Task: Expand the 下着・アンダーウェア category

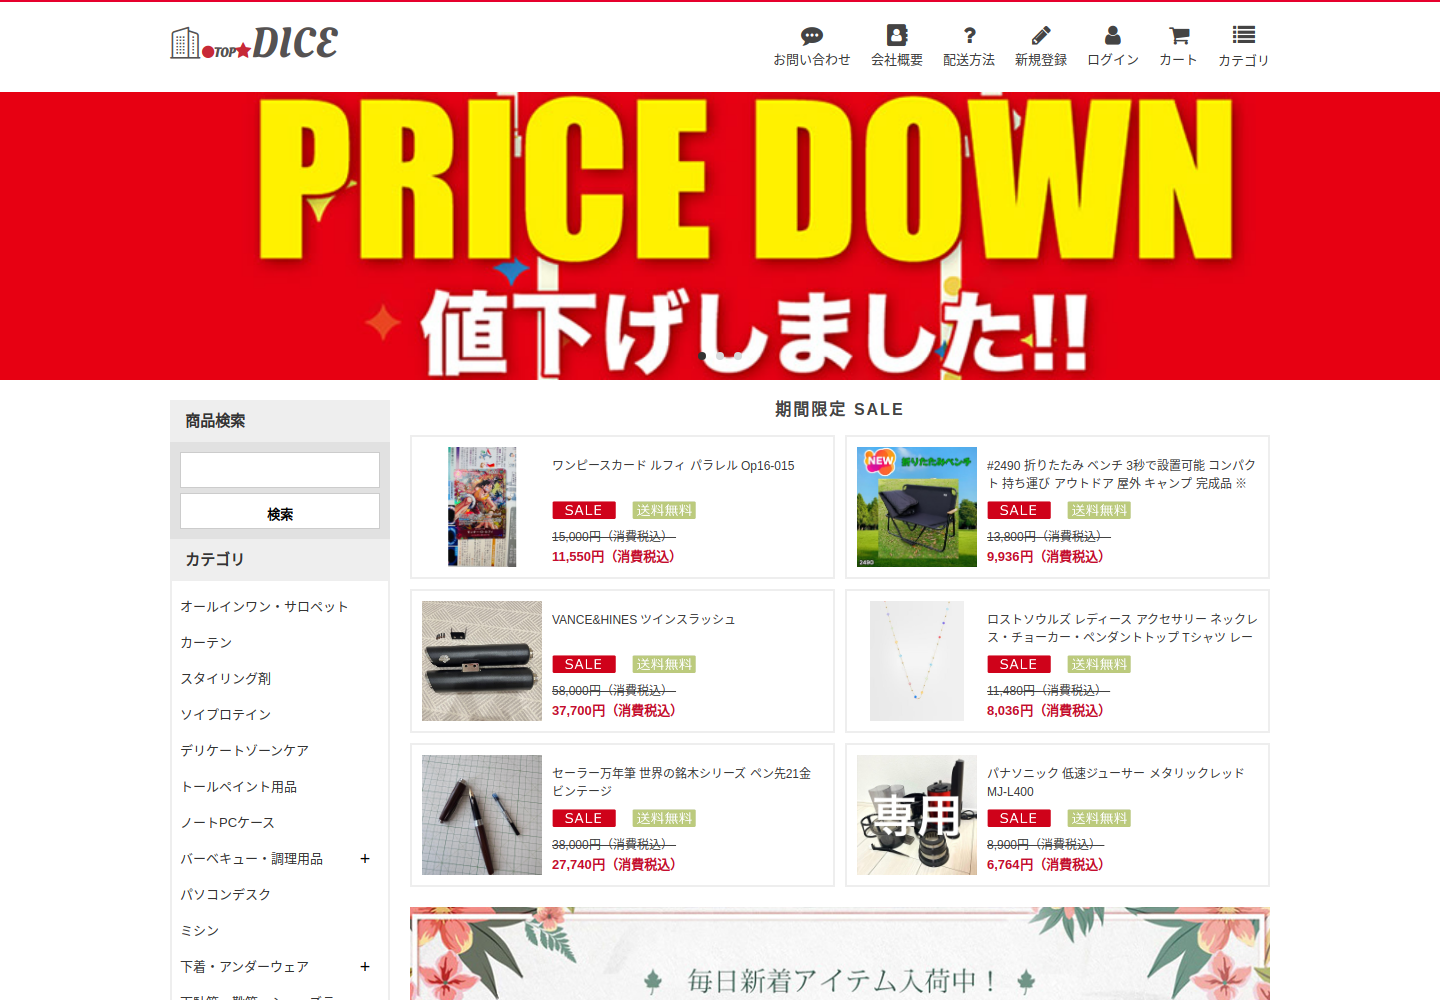Action: 365,967
